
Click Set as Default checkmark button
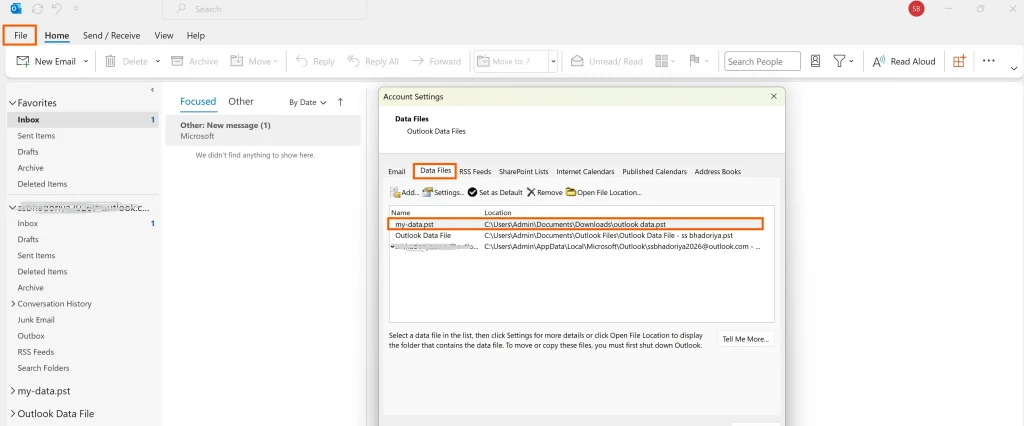pos(495,192)
